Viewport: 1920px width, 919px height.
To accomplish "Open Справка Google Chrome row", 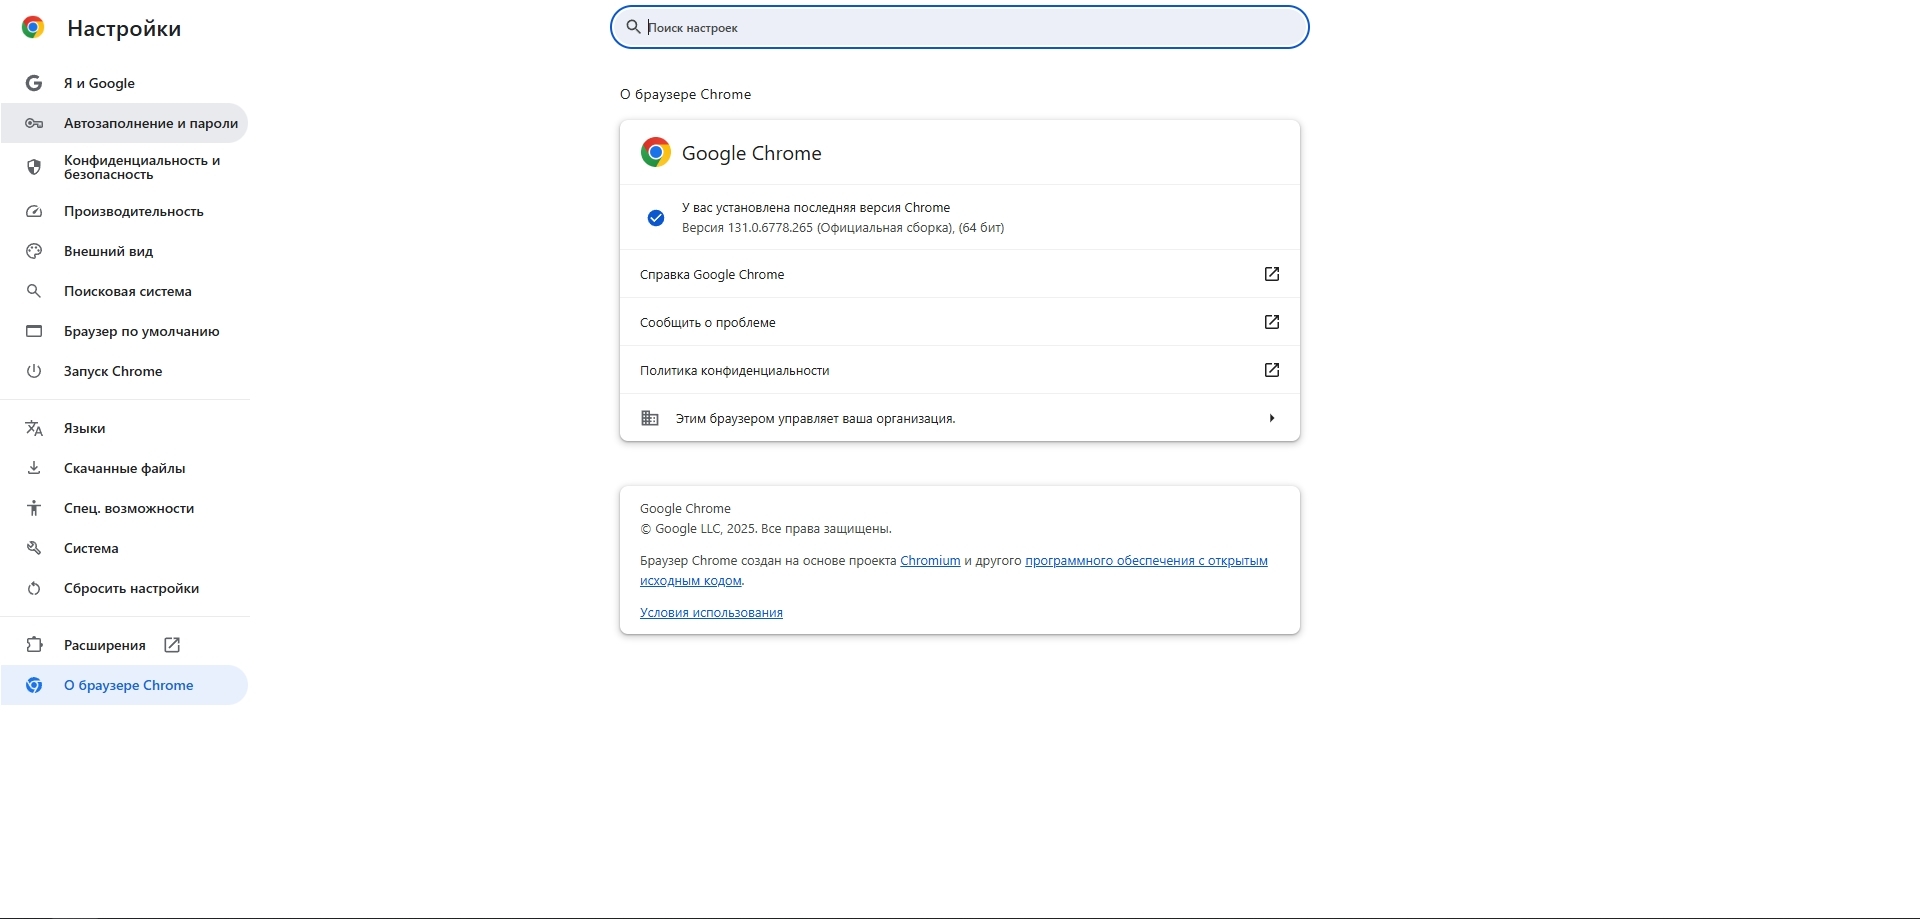I will 960,274.
